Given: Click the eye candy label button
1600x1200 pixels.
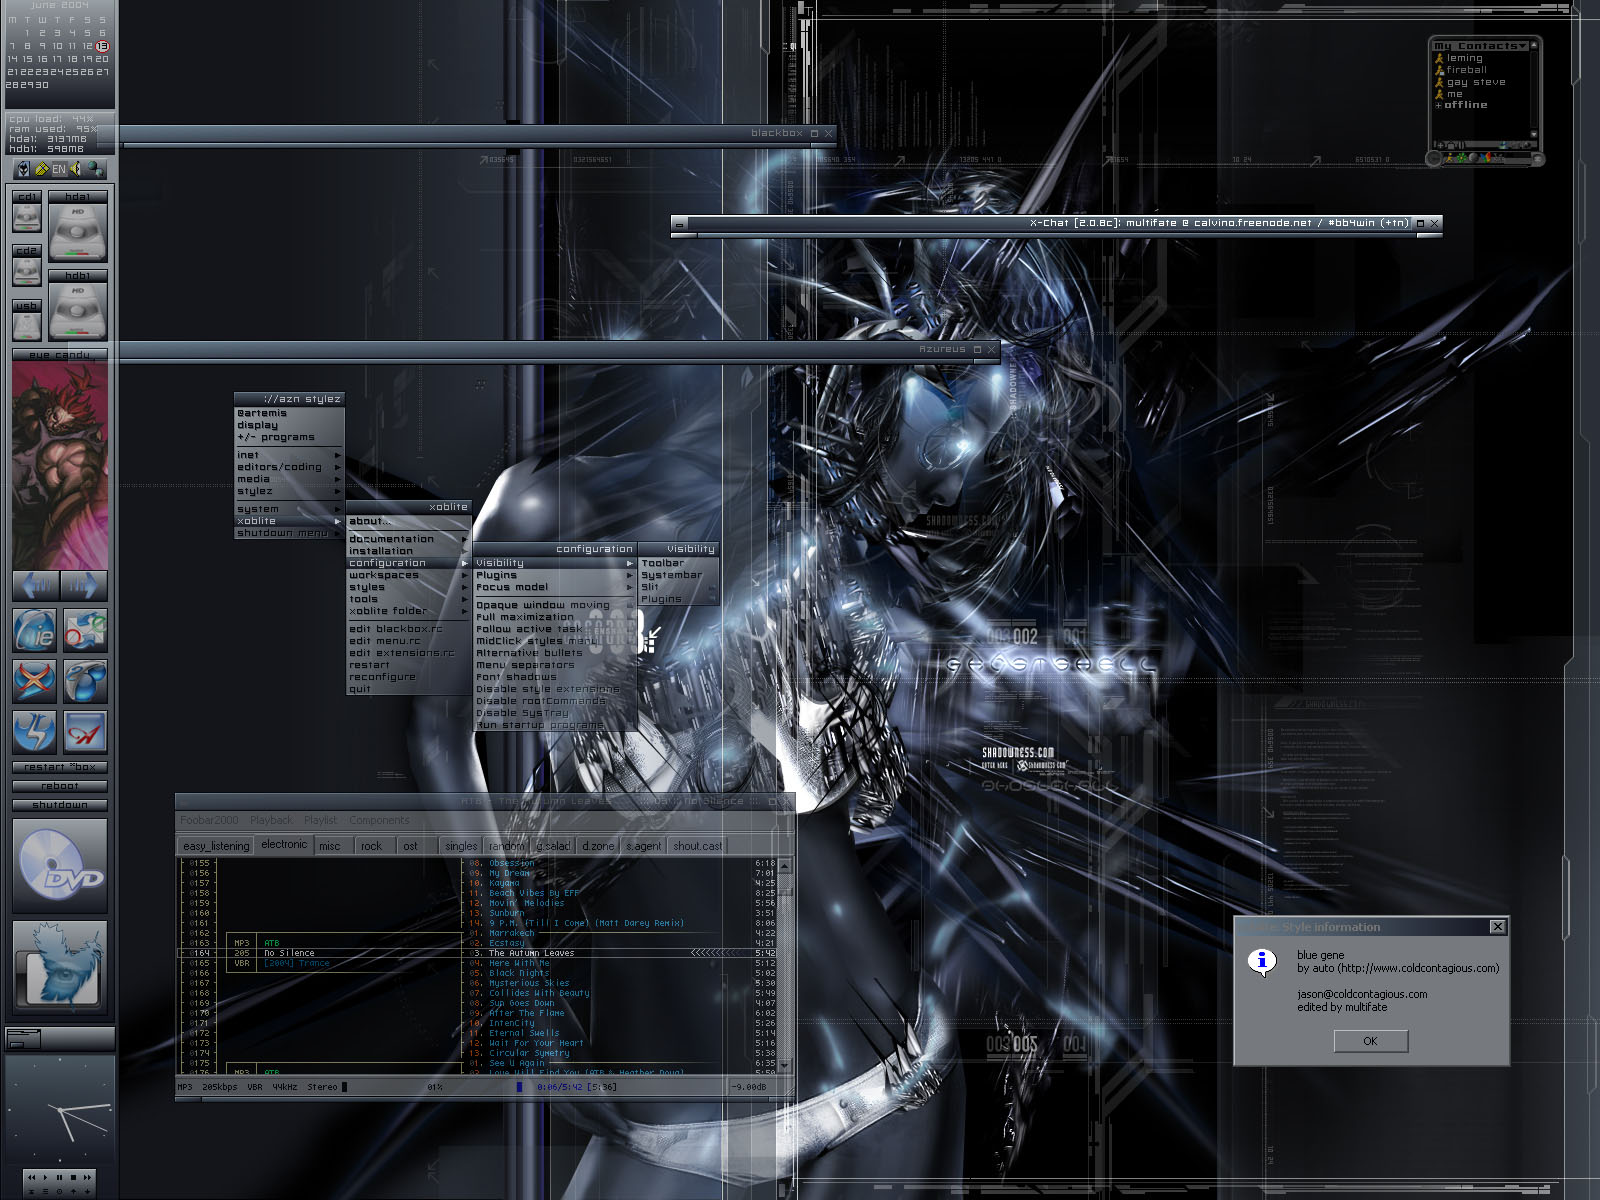Looking at the screenshot, I should [x=60, y=355].
